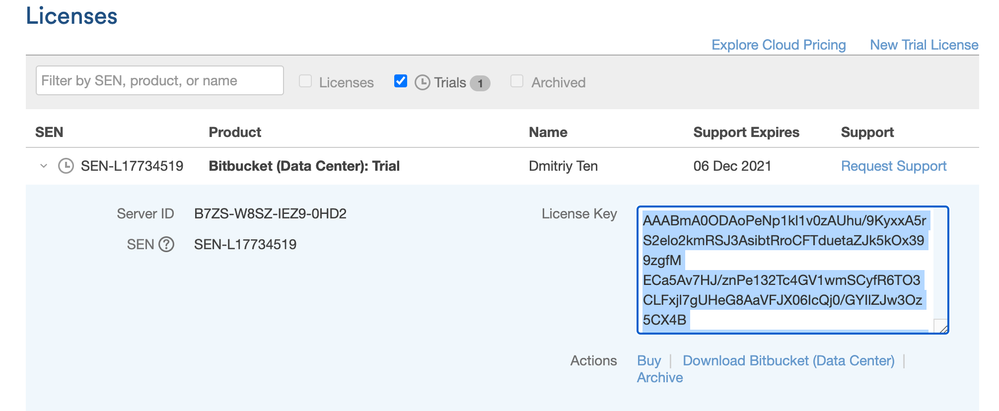Click the clock icon beside Trials filter

pos(422,82)
